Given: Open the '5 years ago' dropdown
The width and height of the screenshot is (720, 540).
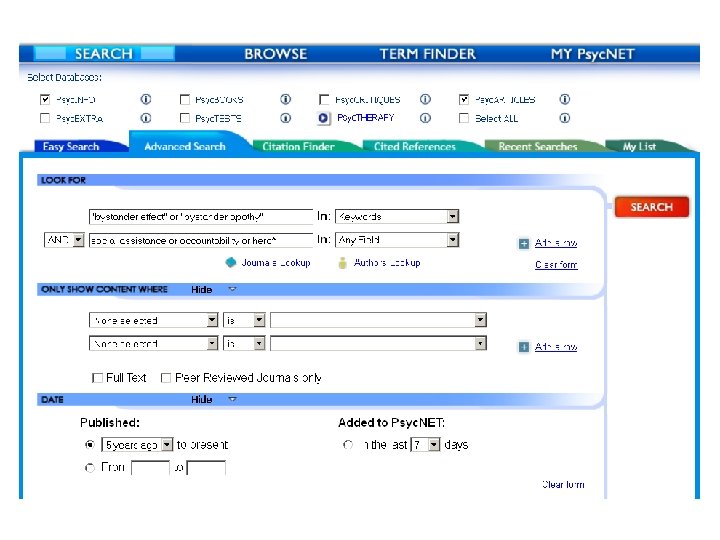Looking at the screenshot, I should 137,444.
